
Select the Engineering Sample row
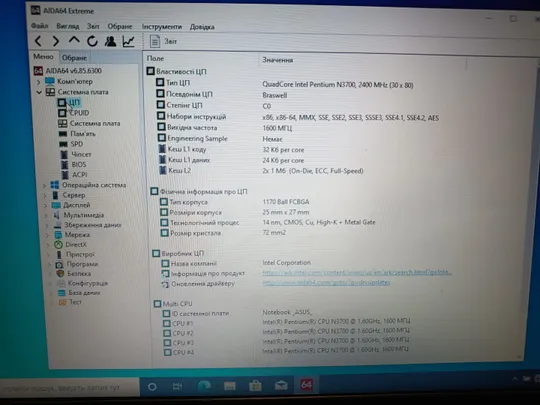tap(220, 139)
